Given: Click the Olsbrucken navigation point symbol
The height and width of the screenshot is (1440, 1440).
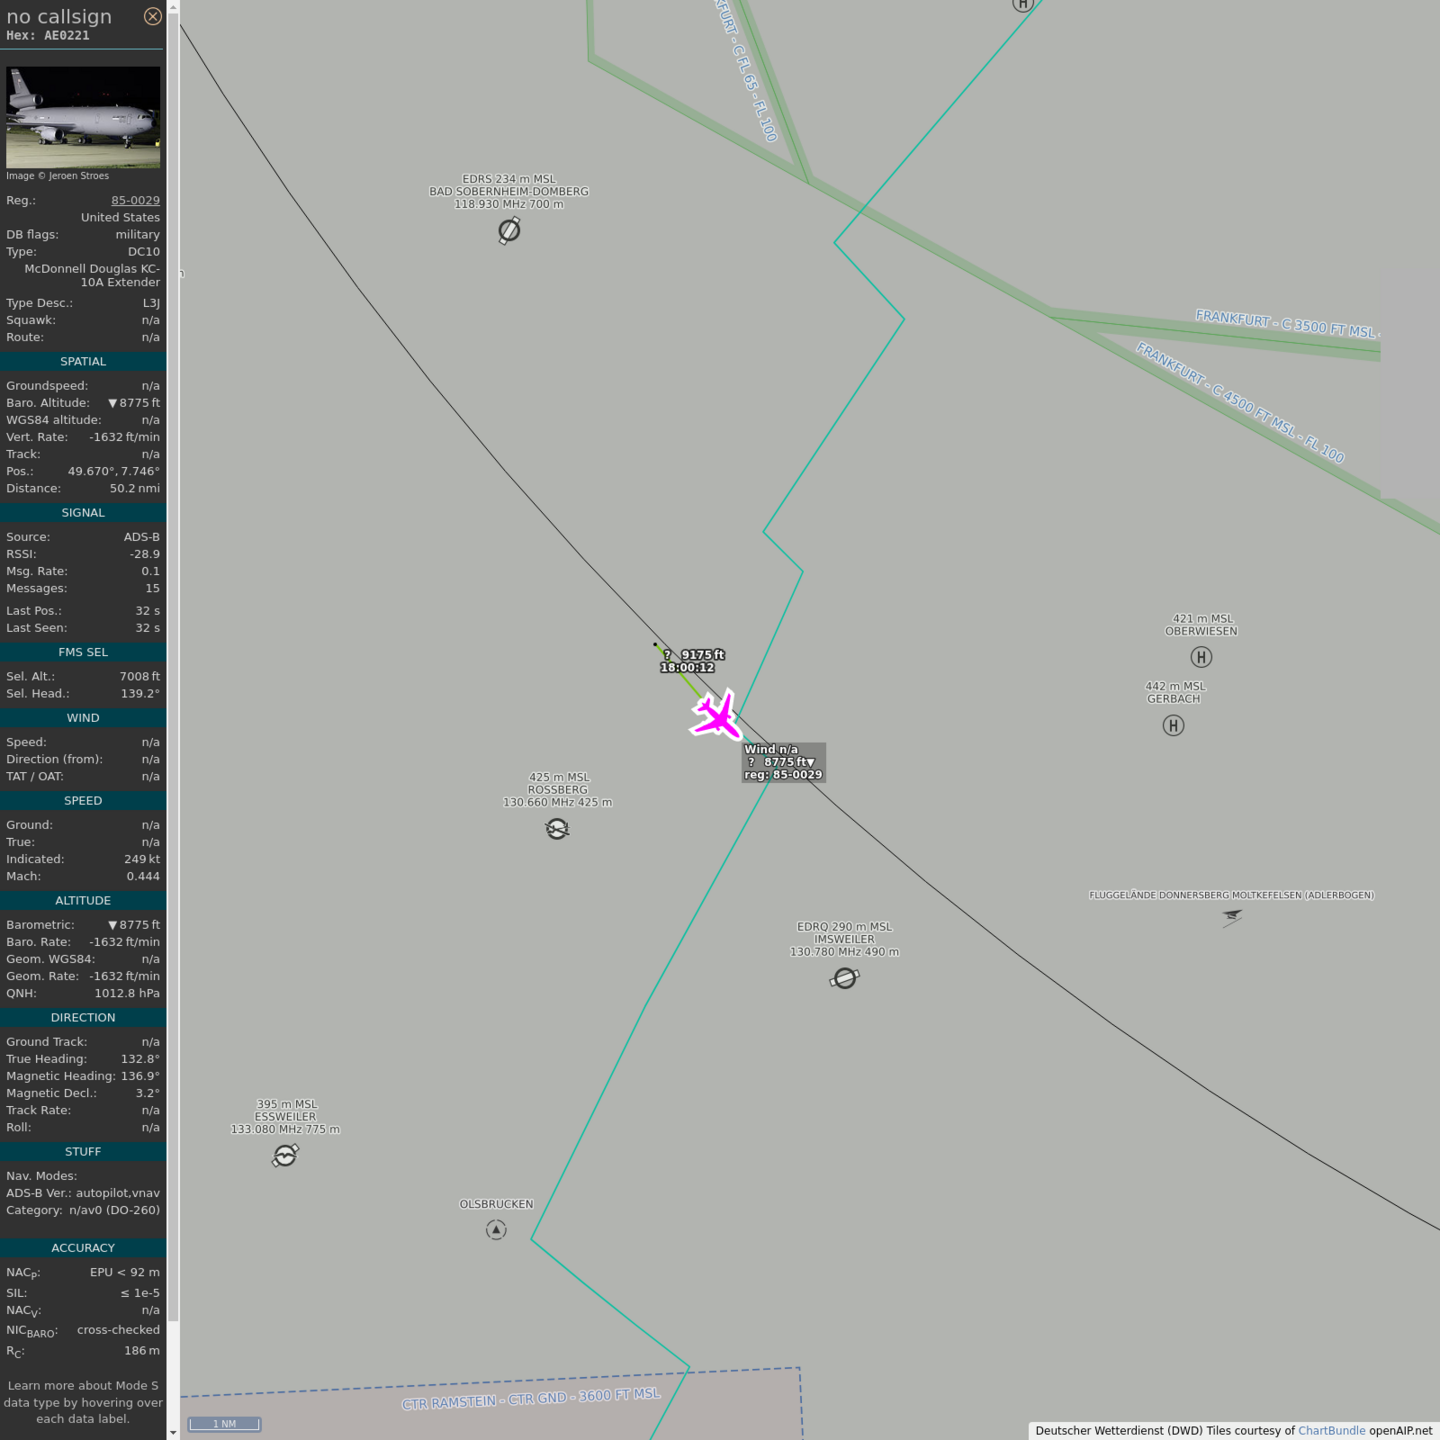Looking at the screenshot, I should (x=496, y=1229).
